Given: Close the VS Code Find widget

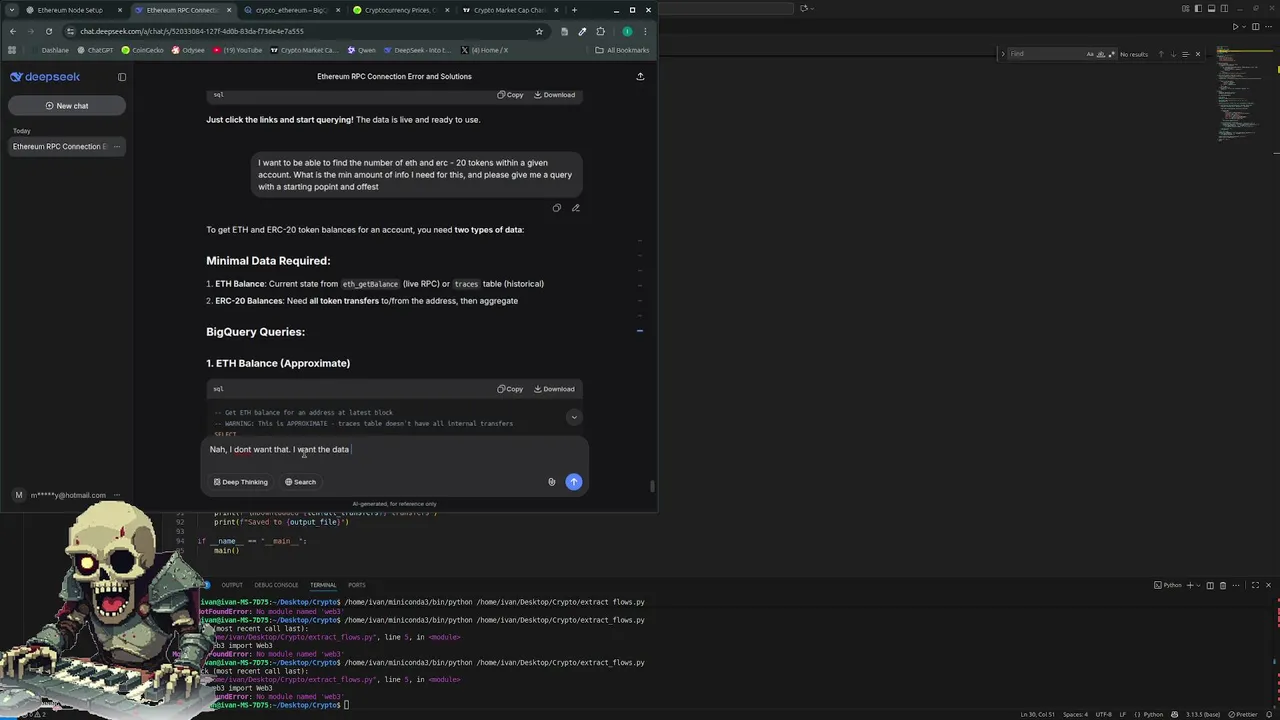Looking at the screenshot, I should point(1198,54).
